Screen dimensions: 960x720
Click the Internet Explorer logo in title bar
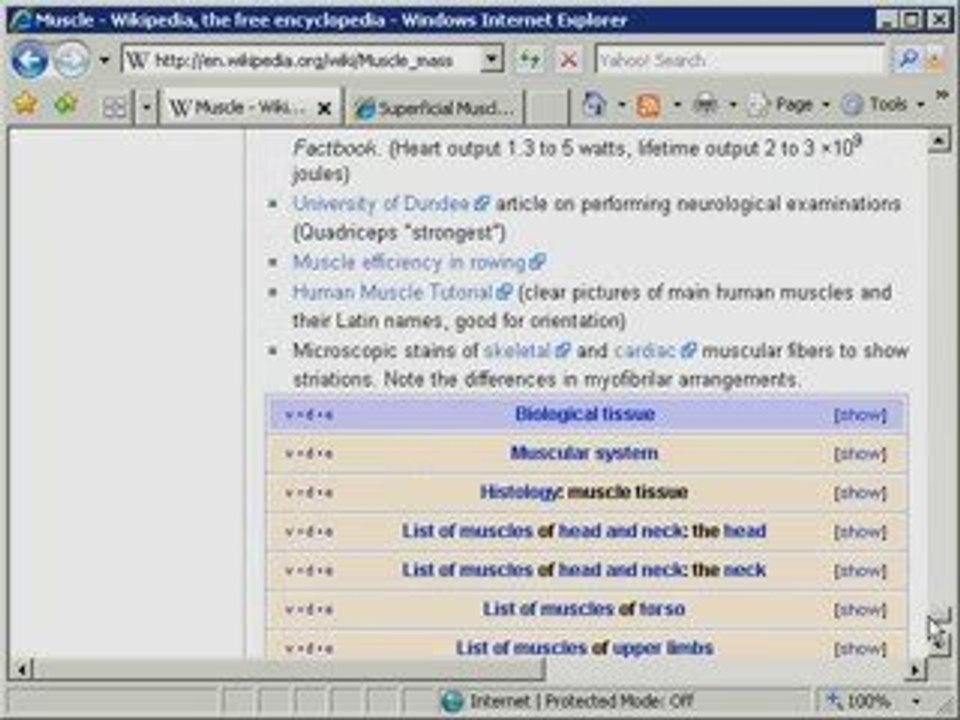click(20, 21)
